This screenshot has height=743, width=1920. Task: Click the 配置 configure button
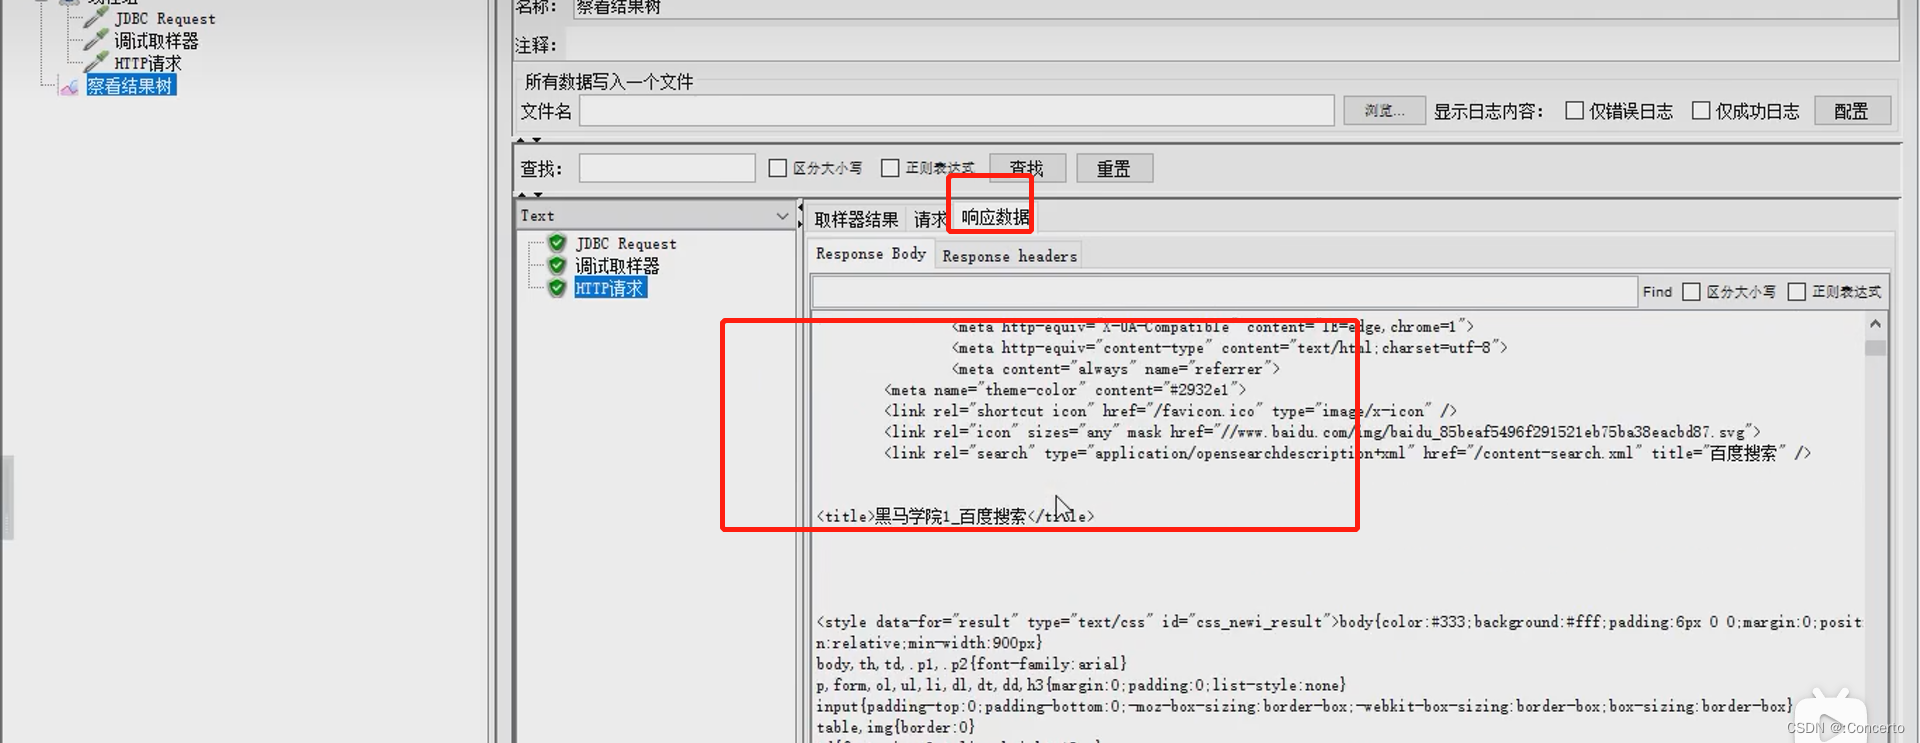(x=1851, y=111)
